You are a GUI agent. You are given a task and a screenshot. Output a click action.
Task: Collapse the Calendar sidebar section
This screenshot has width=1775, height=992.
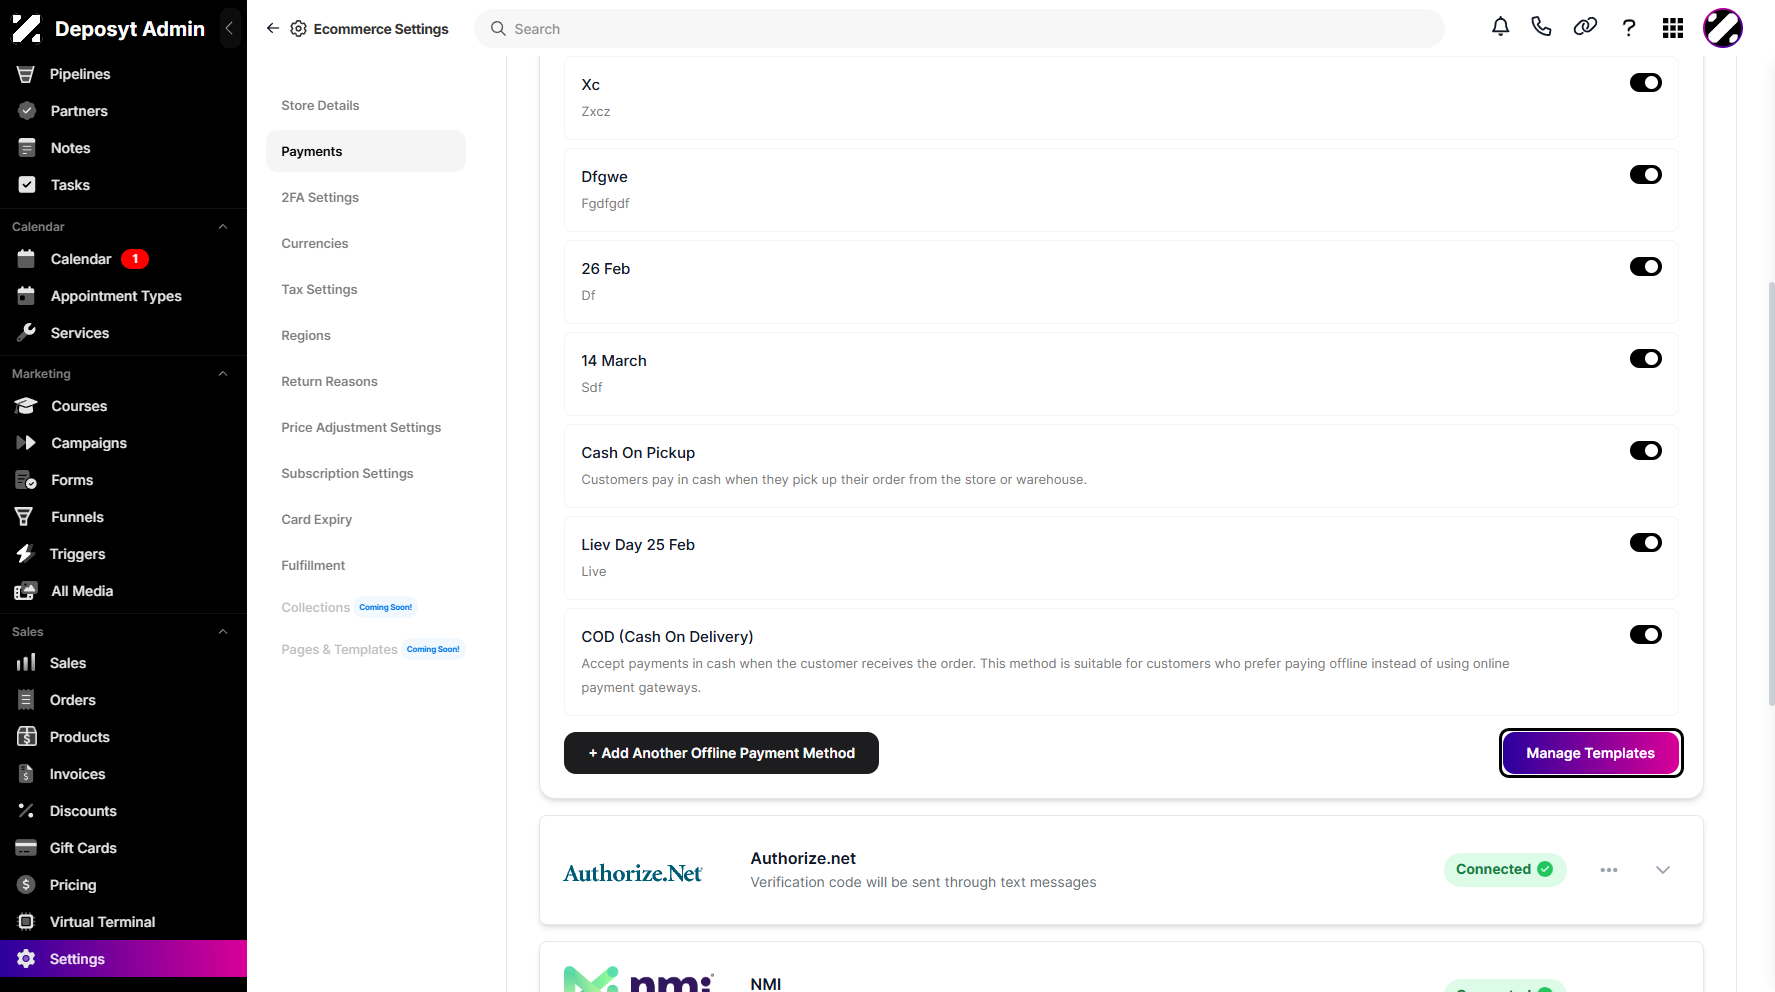click(223, 227)
